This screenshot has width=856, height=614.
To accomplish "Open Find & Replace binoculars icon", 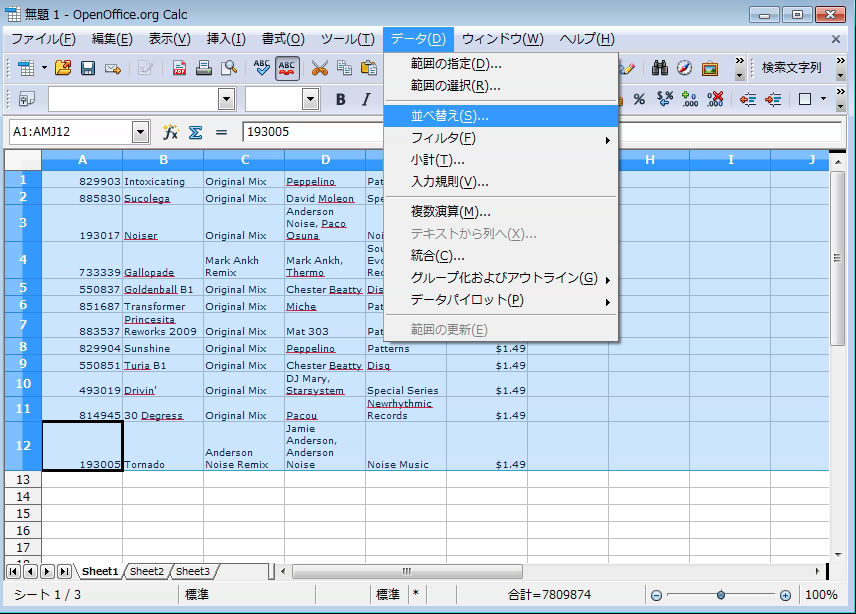I will (659, 68).
